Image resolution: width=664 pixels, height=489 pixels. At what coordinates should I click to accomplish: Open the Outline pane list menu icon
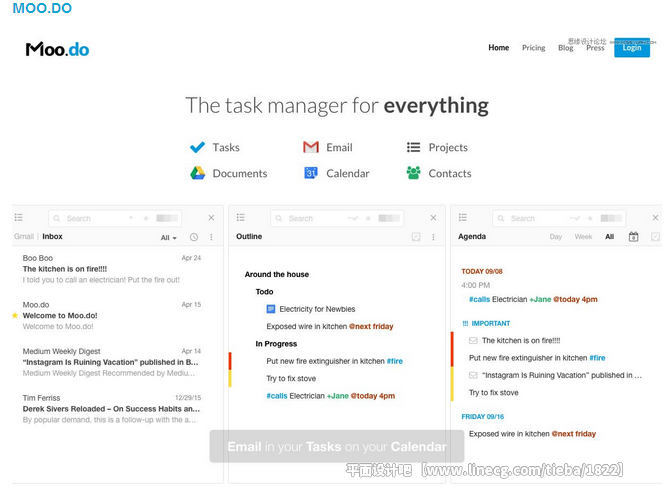(x=241, y=218)
